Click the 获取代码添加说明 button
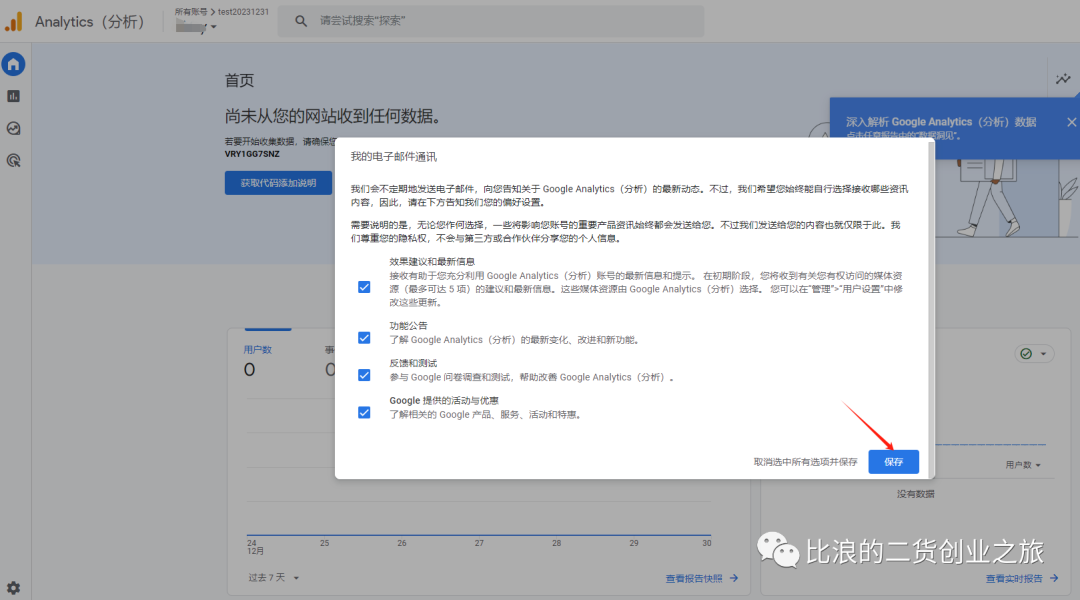This screenshot has width=1080, height=600. [x=278, y=183]
